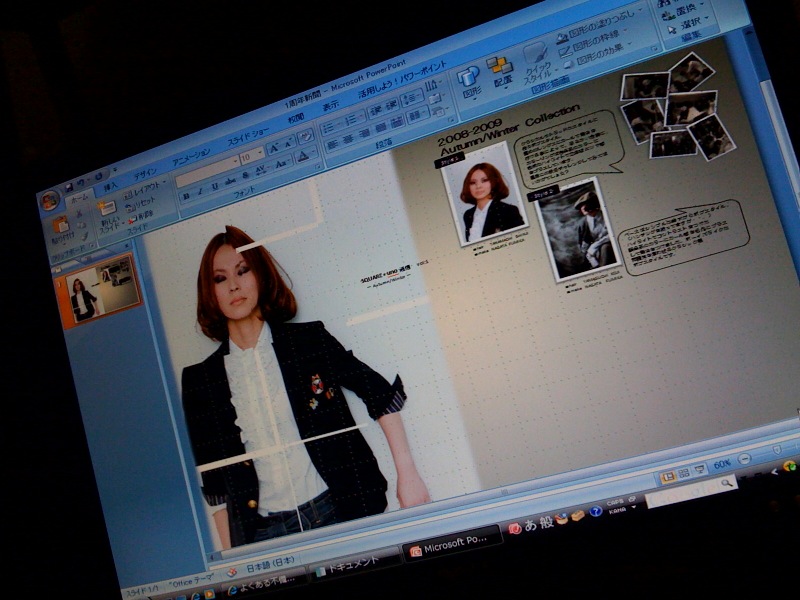Click the ドキュメント taskbar button
Image resolution: width=800 pixels, height=600 pixels.
[355, 565]
